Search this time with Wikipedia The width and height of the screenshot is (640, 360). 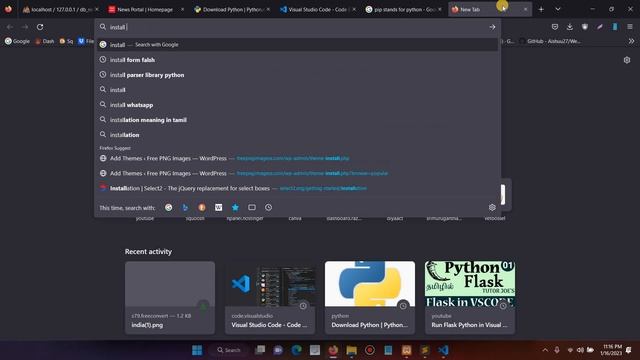218,207
